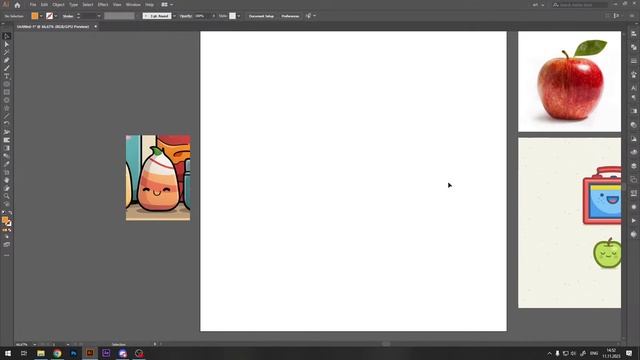The width and height of the screenshot is (640, 360).
Task: Reset to default fill and stroke
Action: click(4, 213)
